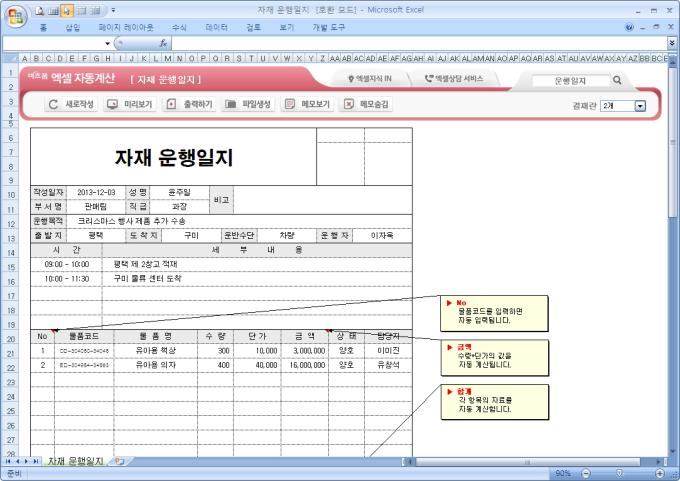Click the fx Insert Function icon
The height and width of the screenshot is (481, 680).
tap(163, 44)
